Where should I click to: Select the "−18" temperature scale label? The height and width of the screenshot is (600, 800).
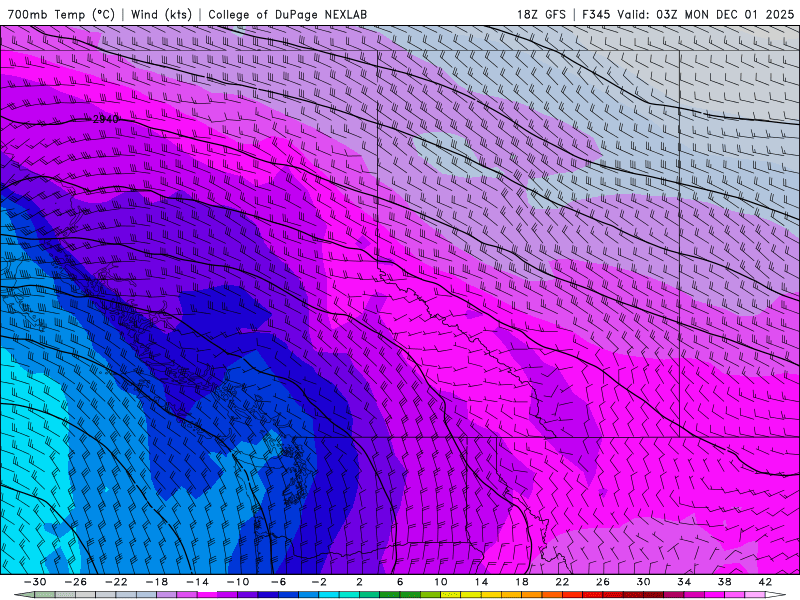pyautogui.click(x=157, y=582)
